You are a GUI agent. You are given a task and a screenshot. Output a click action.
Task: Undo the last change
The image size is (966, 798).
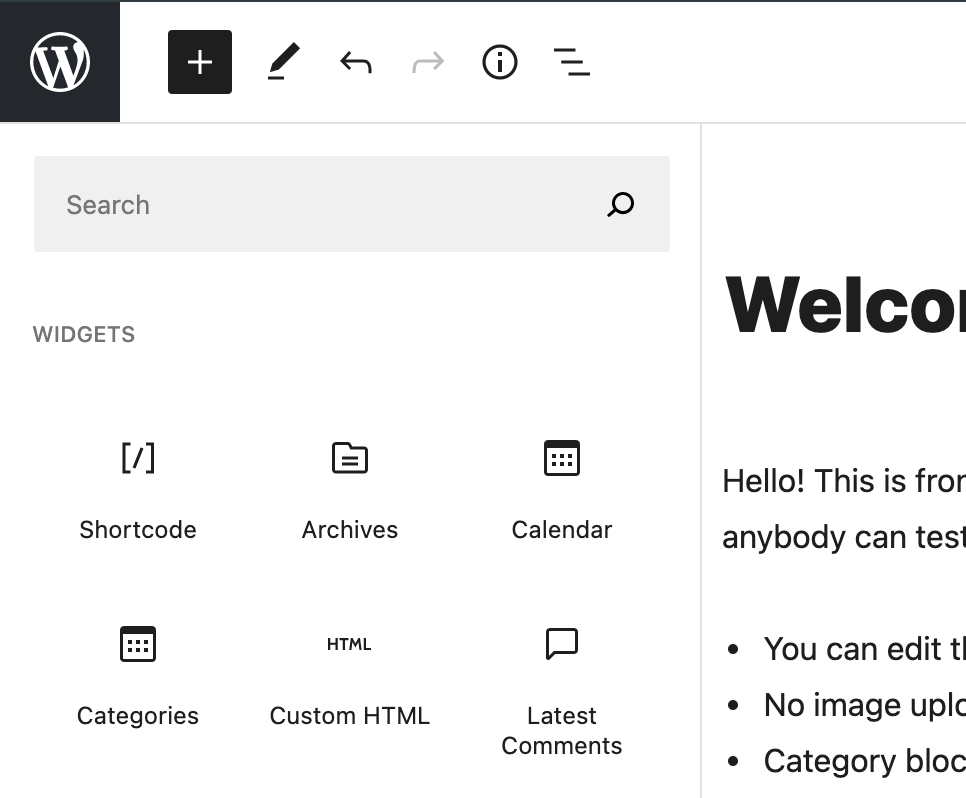355,62
